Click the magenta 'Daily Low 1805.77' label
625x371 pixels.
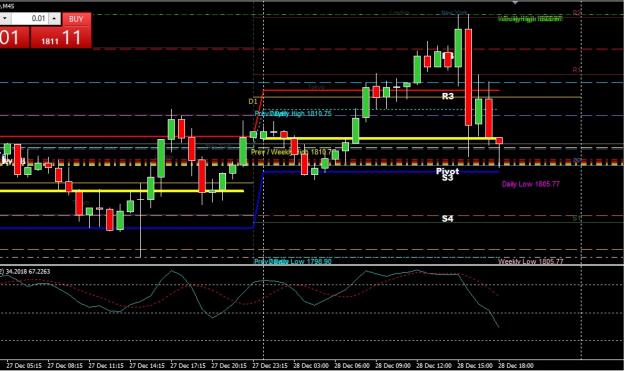coord(531,184)
